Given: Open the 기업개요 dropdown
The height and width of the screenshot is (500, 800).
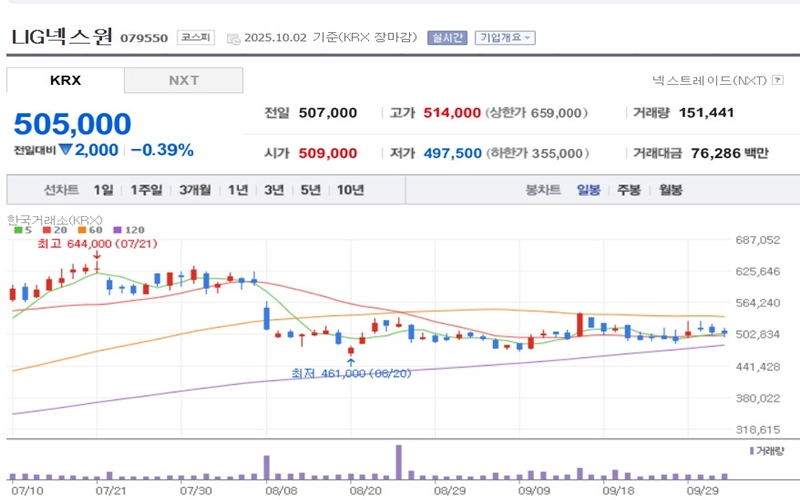Looking at the screenshot, I should click(x=505, y=38).
